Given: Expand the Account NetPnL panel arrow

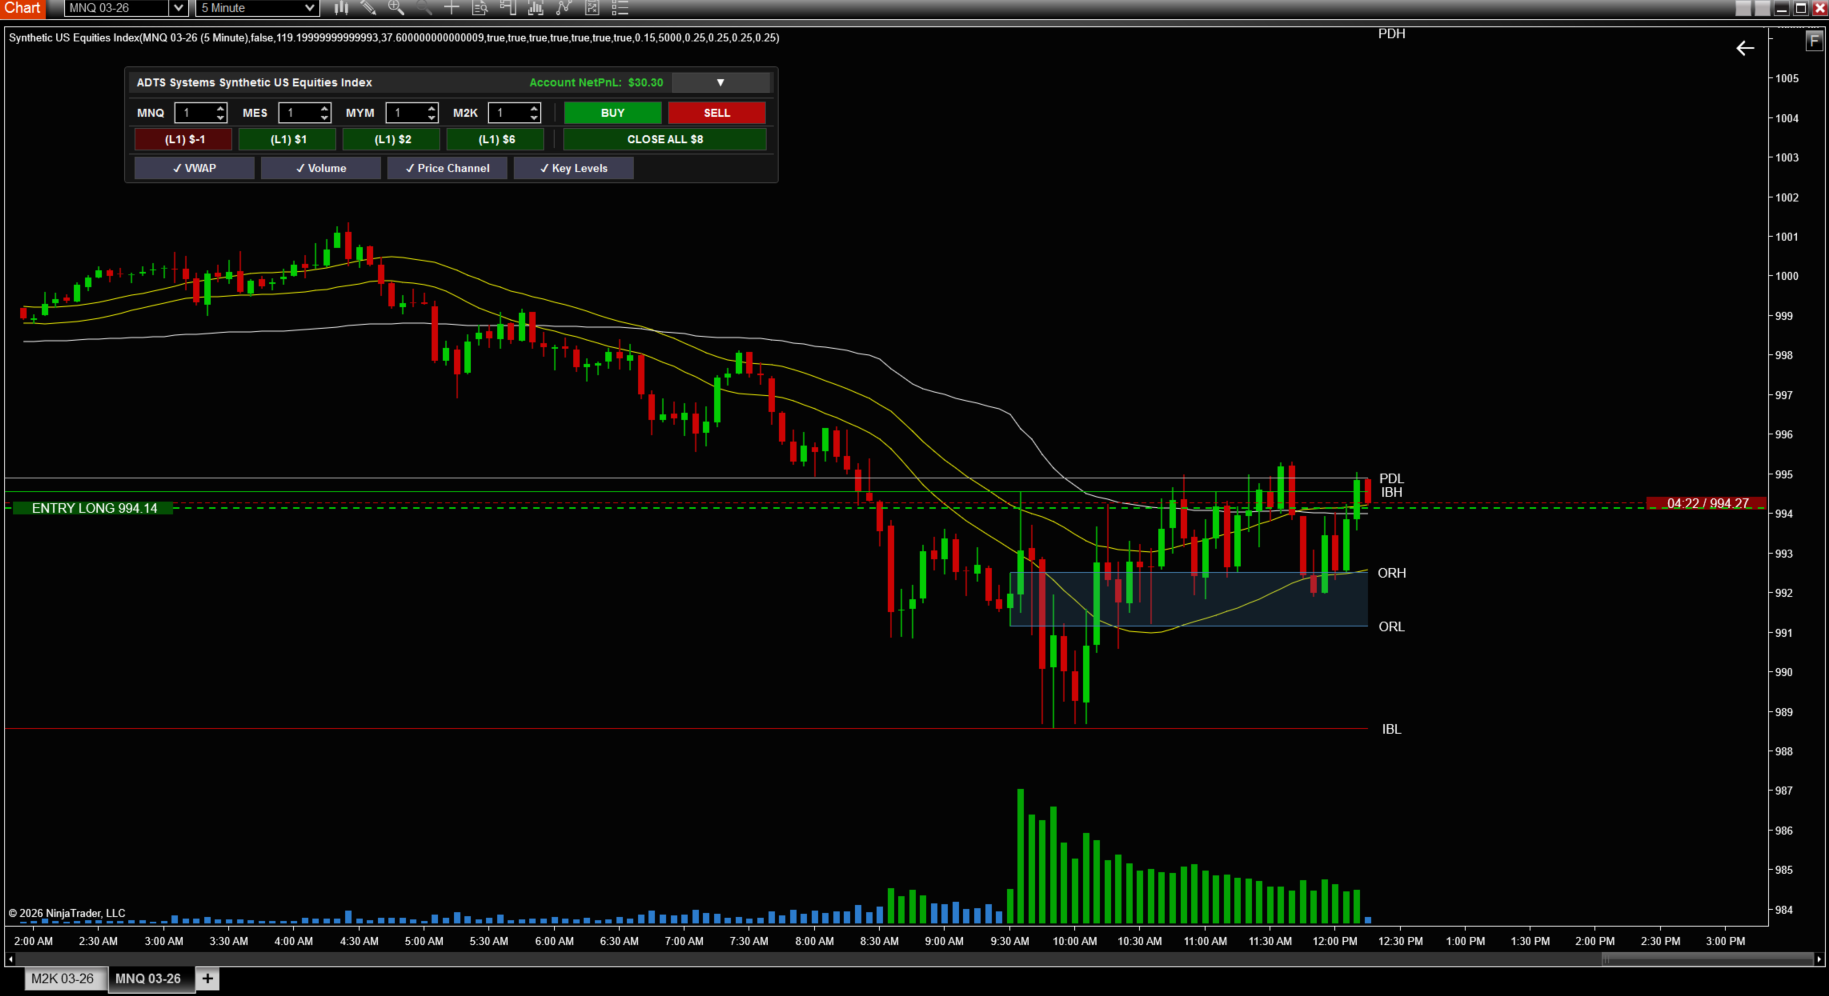Looking at the screenshot, I should pyautogui.click(x=721, y=82).
